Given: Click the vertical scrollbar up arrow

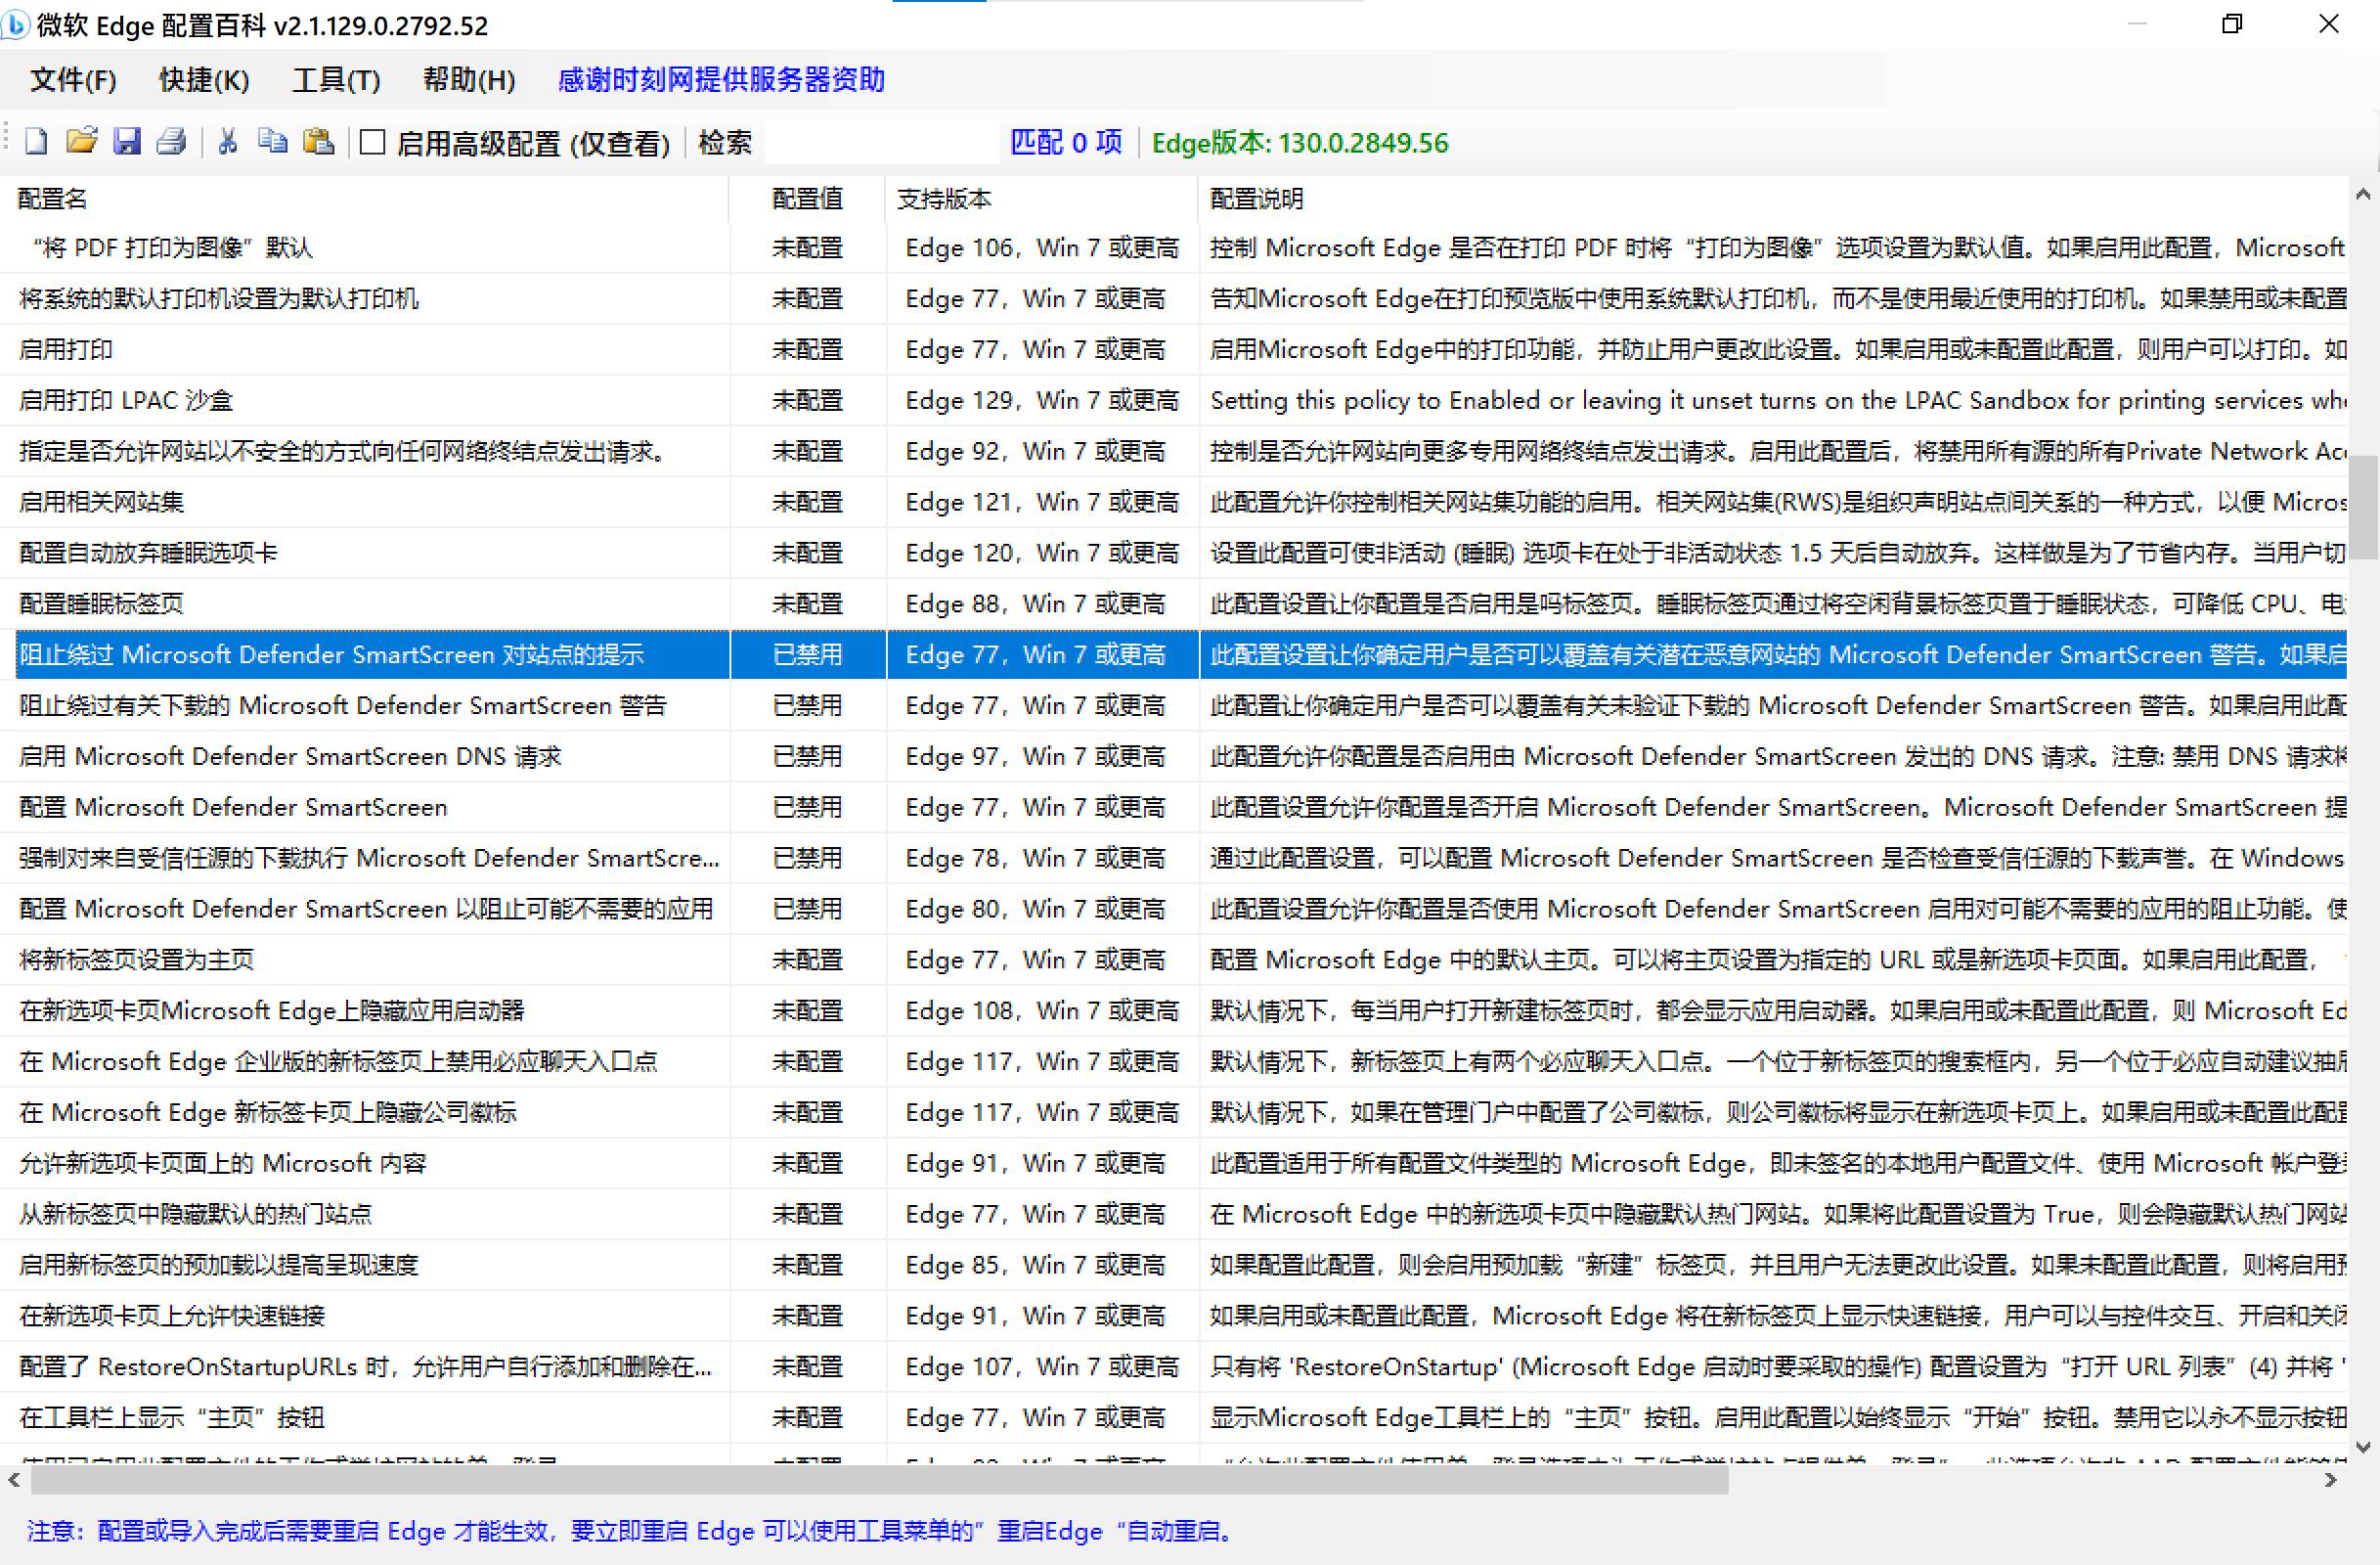Looking at the screenshot, I should (x=2363, y=194).
